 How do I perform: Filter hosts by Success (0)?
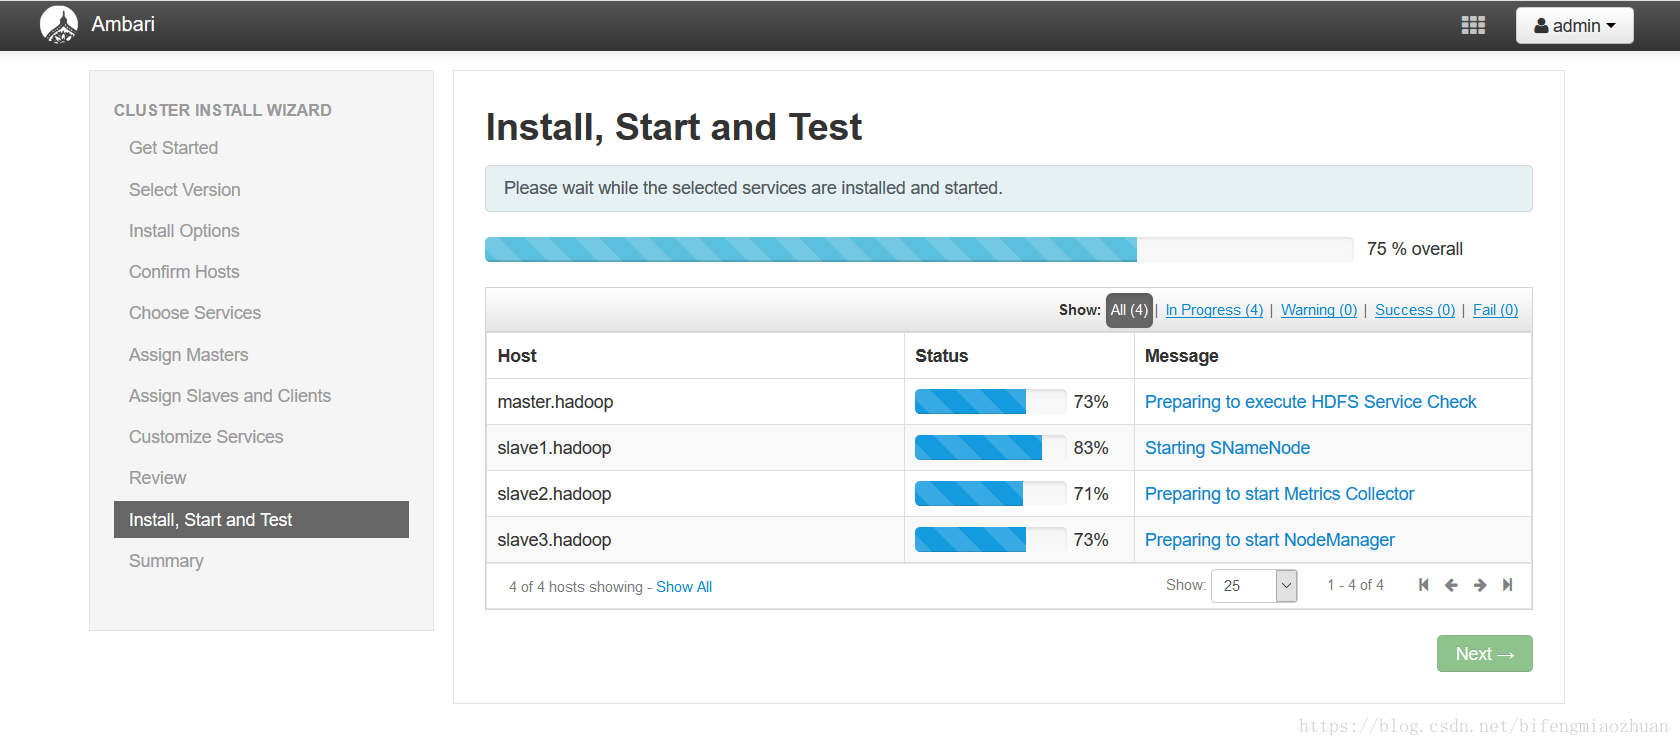coord(1415,310)
